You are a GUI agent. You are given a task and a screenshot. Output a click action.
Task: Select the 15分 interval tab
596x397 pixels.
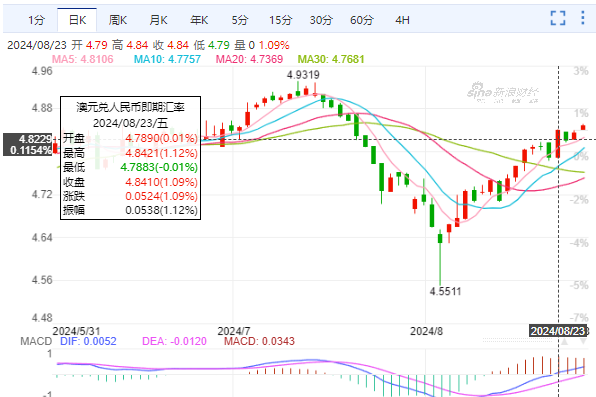(x=281, y=20)
